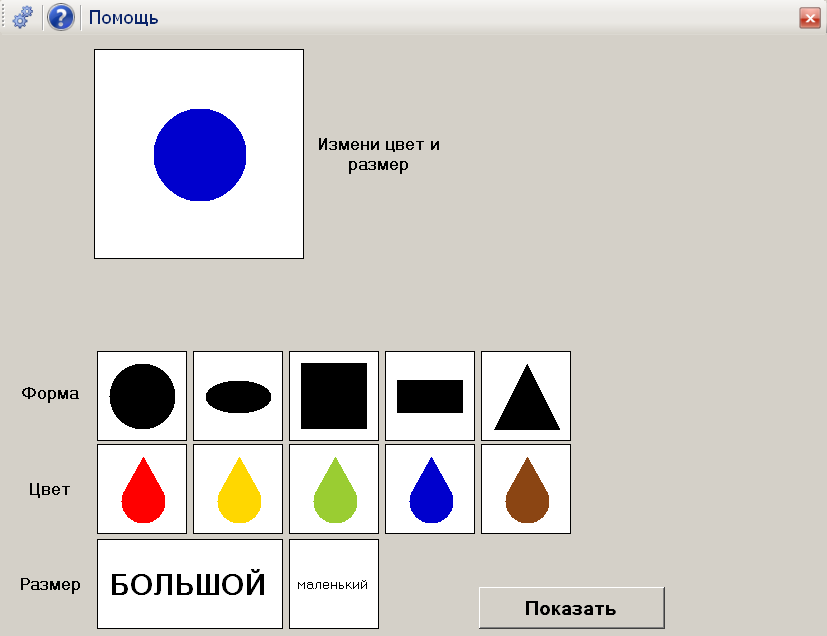Click the blue circle preview image
Viewport: 827px width, 636px height.
(x=198, y=153)
